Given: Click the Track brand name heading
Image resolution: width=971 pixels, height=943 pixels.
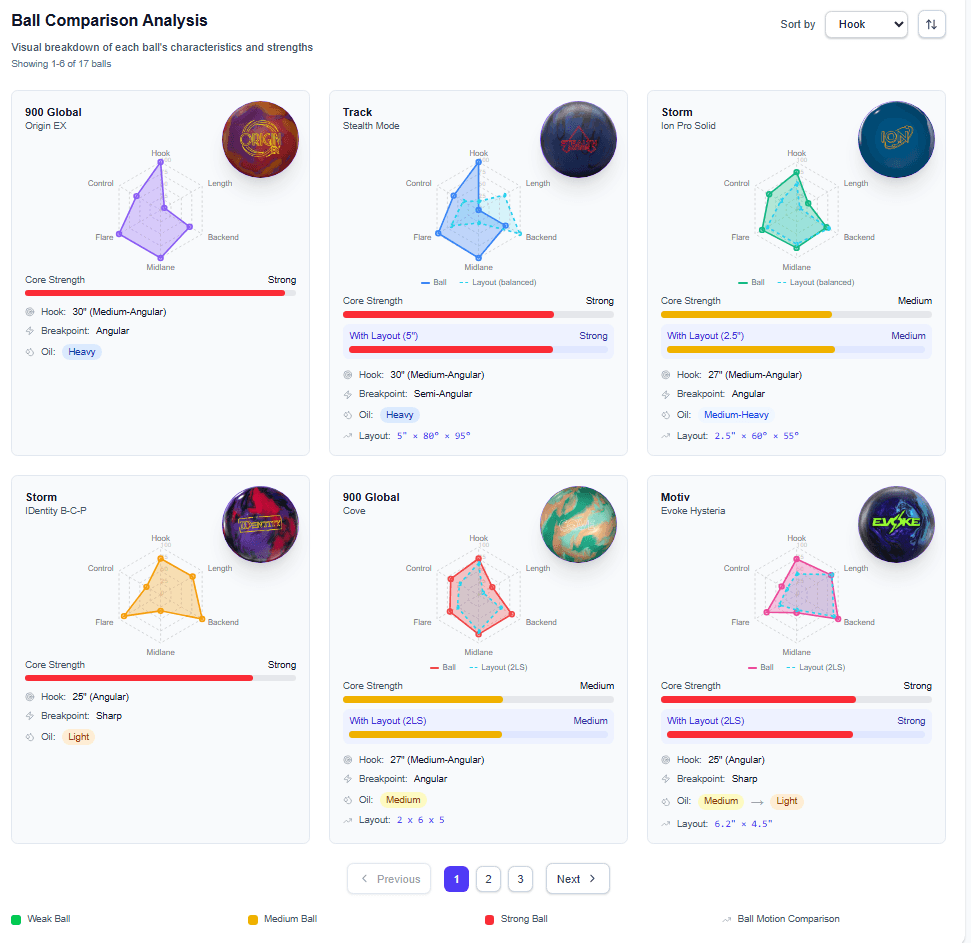Looking at the screenshot, I should (357, 112).
